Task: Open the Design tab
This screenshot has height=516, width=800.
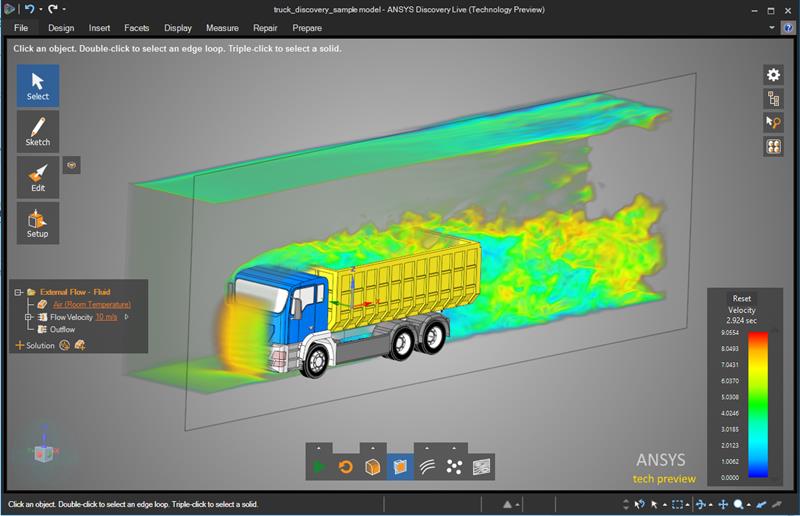Action: pos(61,28)
